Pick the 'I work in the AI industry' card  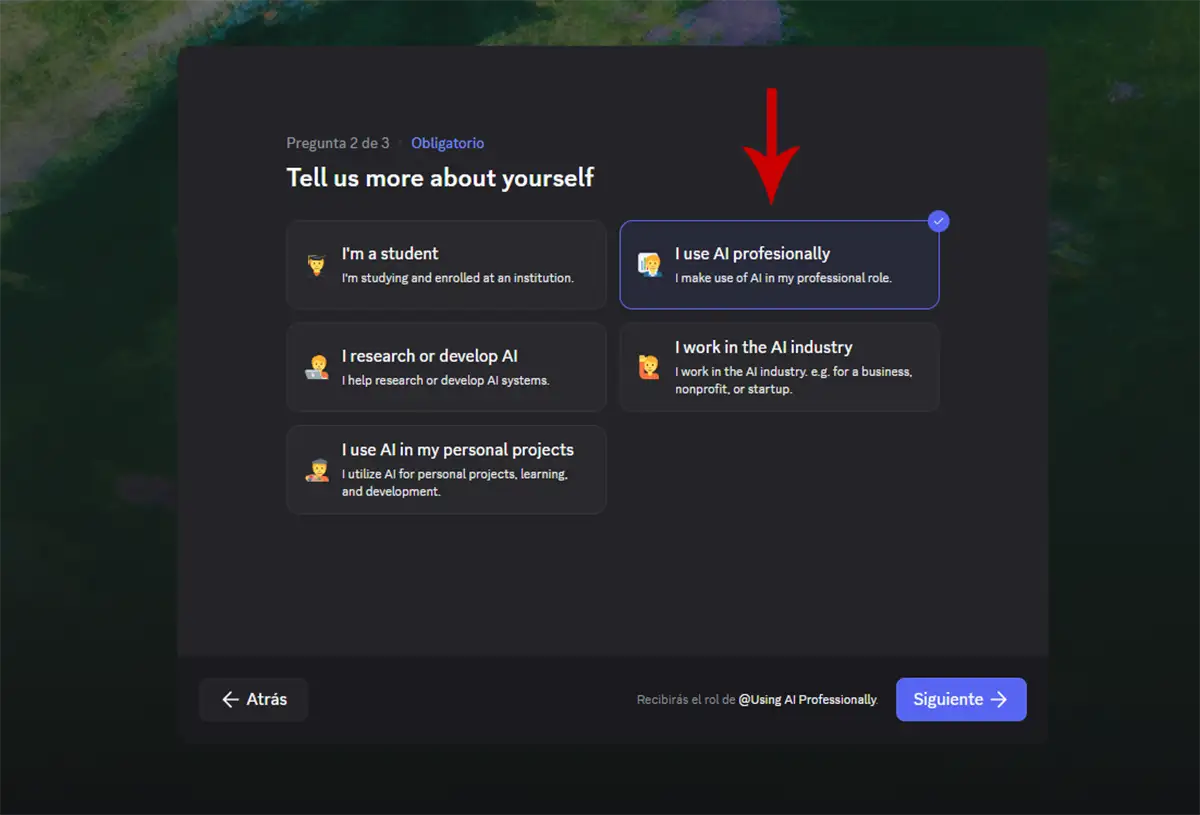[x=779, y=367]
